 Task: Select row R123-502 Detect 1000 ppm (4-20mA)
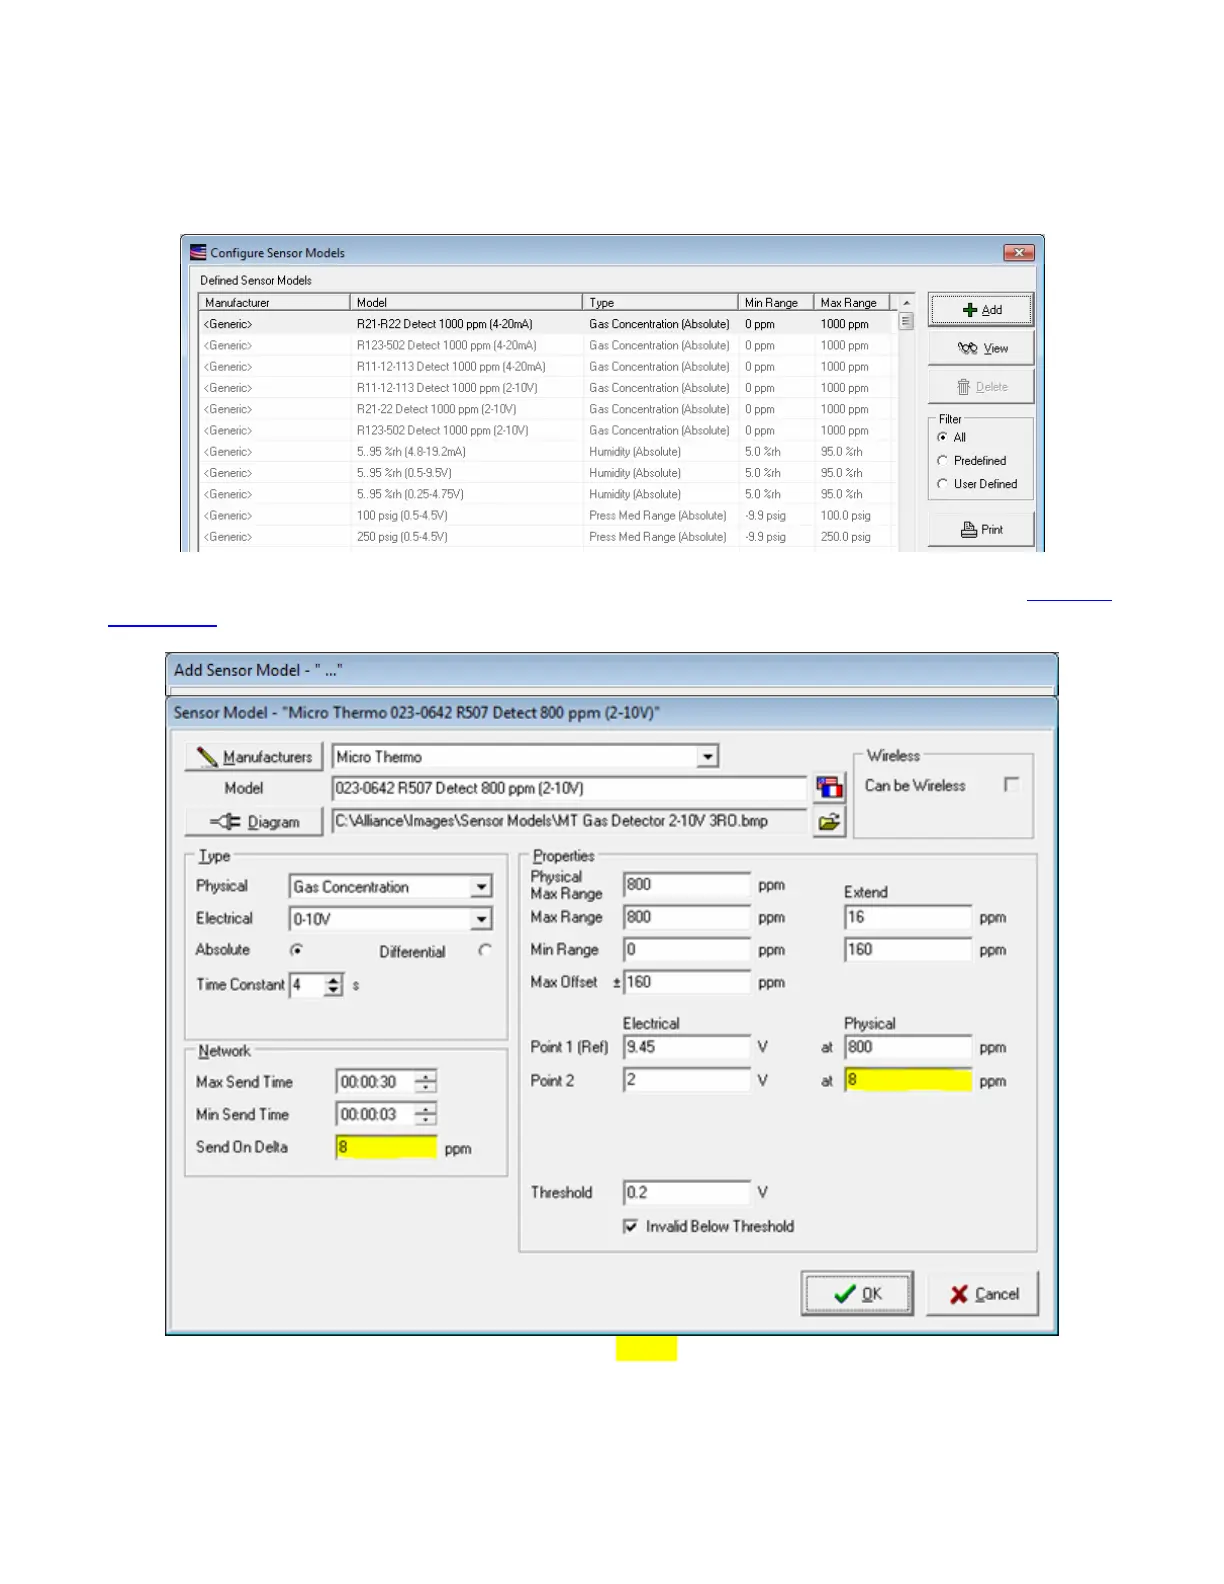click(545, 345)
